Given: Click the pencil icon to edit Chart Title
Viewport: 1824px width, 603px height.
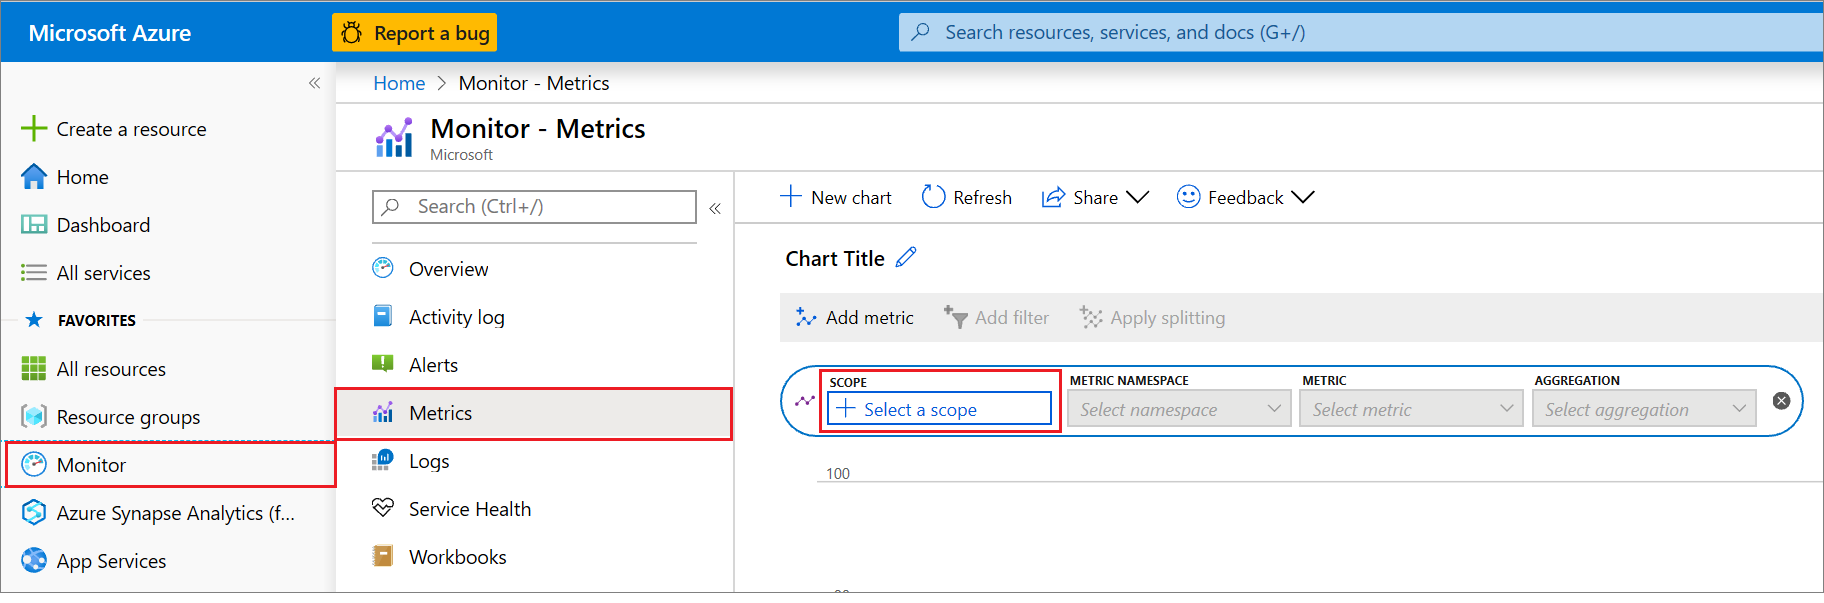Looking at the screenshot, I should click(906, 258).
